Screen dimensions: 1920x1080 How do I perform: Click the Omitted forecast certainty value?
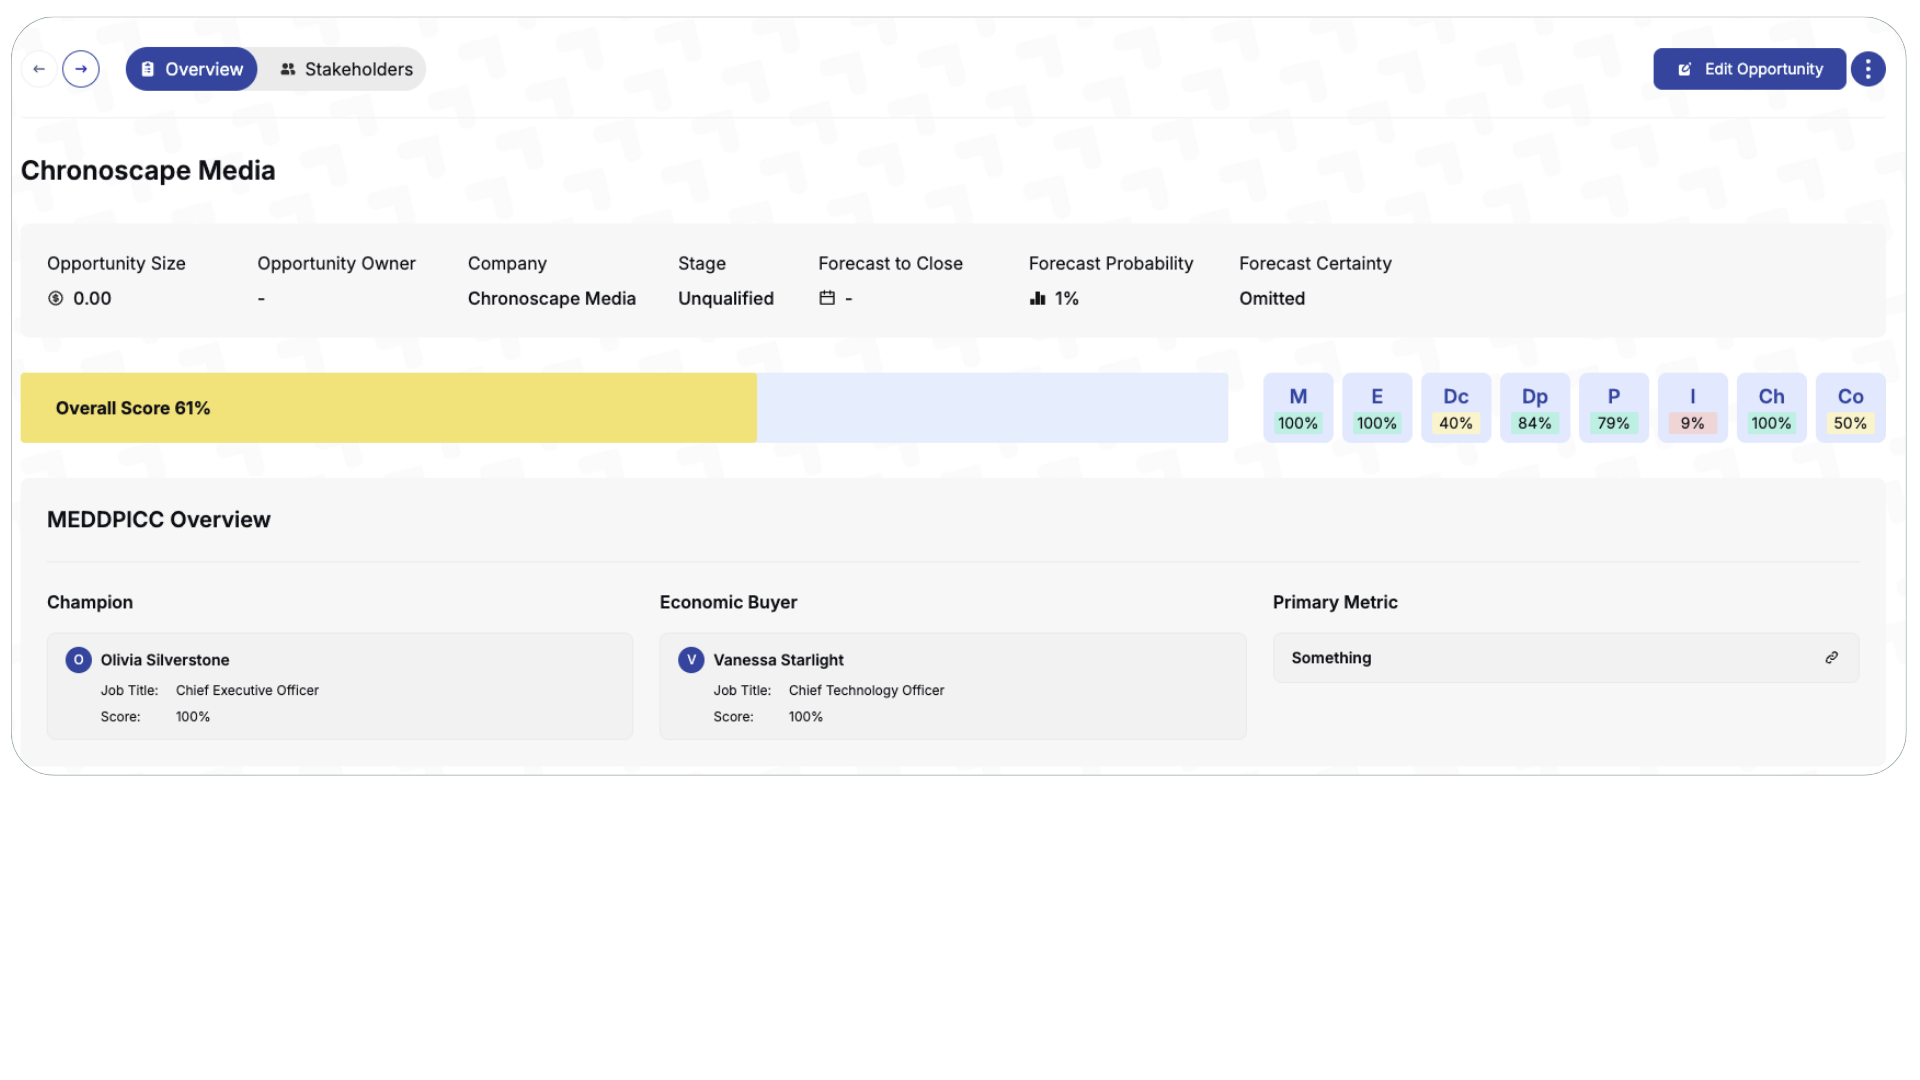[1271, 298]
